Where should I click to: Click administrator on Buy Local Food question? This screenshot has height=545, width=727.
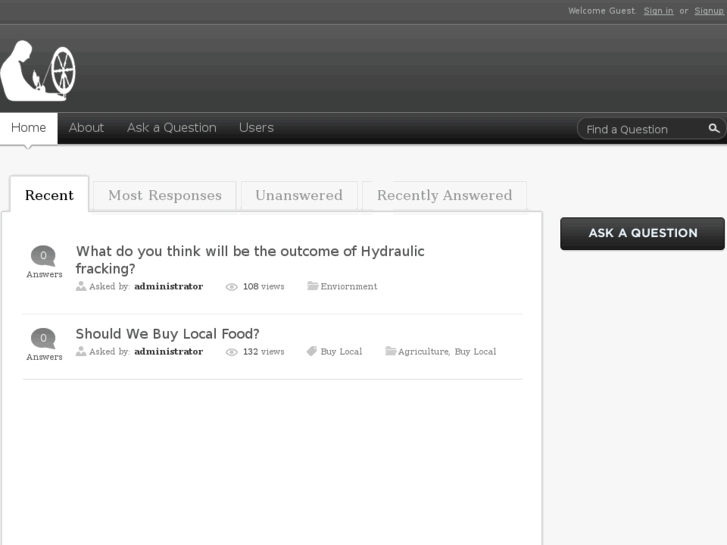click(x=168, y=351)
